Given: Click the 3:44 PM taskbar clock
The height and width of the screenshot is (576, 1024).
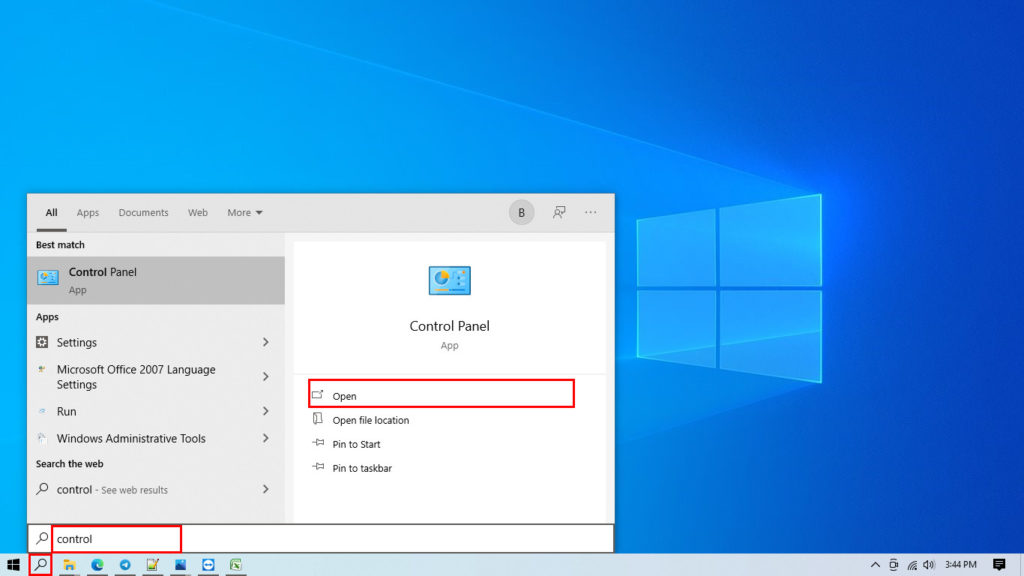Looking at the screenshot, I should [x=961, y=565].
